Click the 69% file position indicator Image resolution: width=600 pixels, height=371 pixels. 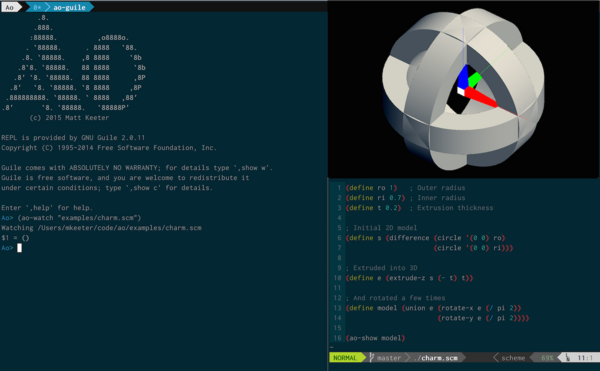(547, 358)
